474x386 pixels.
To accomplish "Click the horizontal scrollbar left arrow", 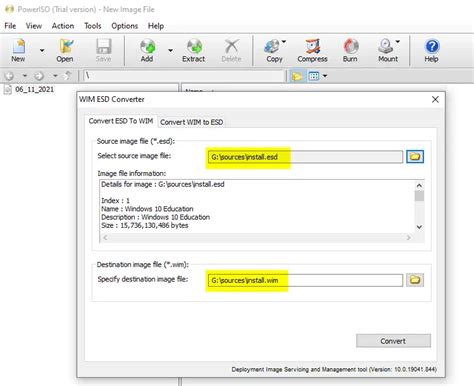I will tap(105, 237).
